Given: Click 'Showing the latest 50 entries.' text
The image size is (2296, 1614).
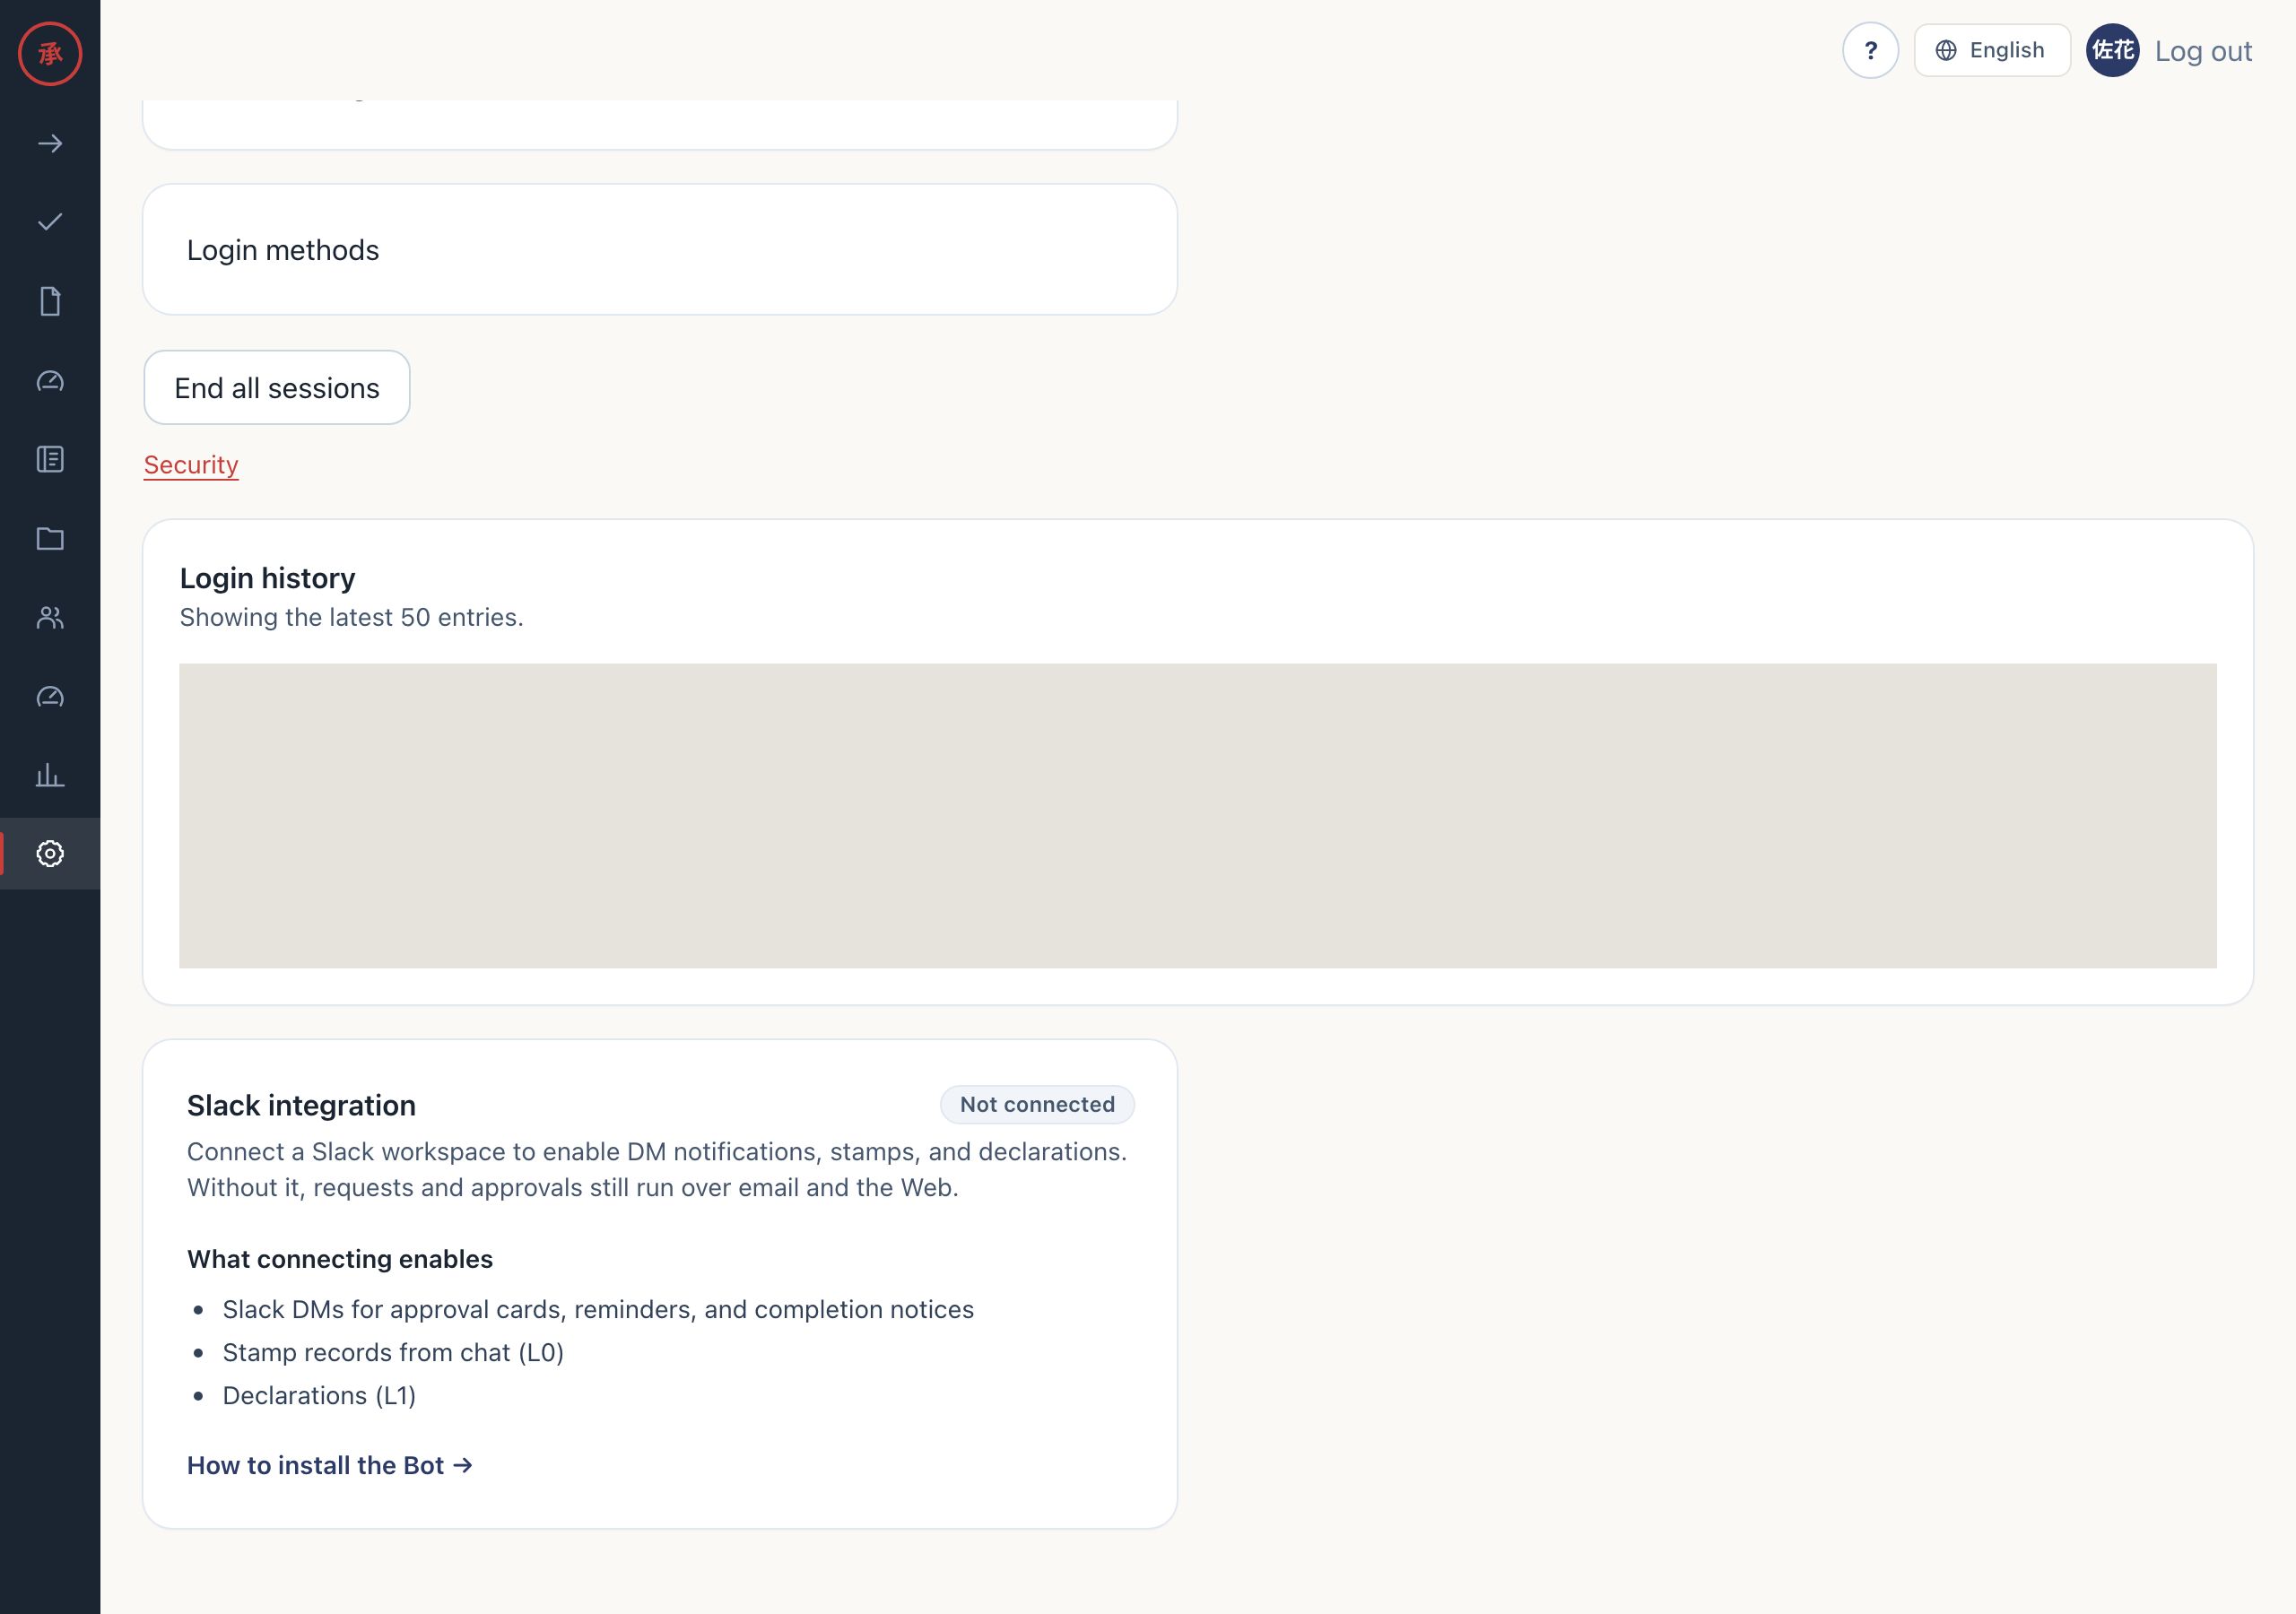Looking at the screenshot, I should [x=351, y=617].
